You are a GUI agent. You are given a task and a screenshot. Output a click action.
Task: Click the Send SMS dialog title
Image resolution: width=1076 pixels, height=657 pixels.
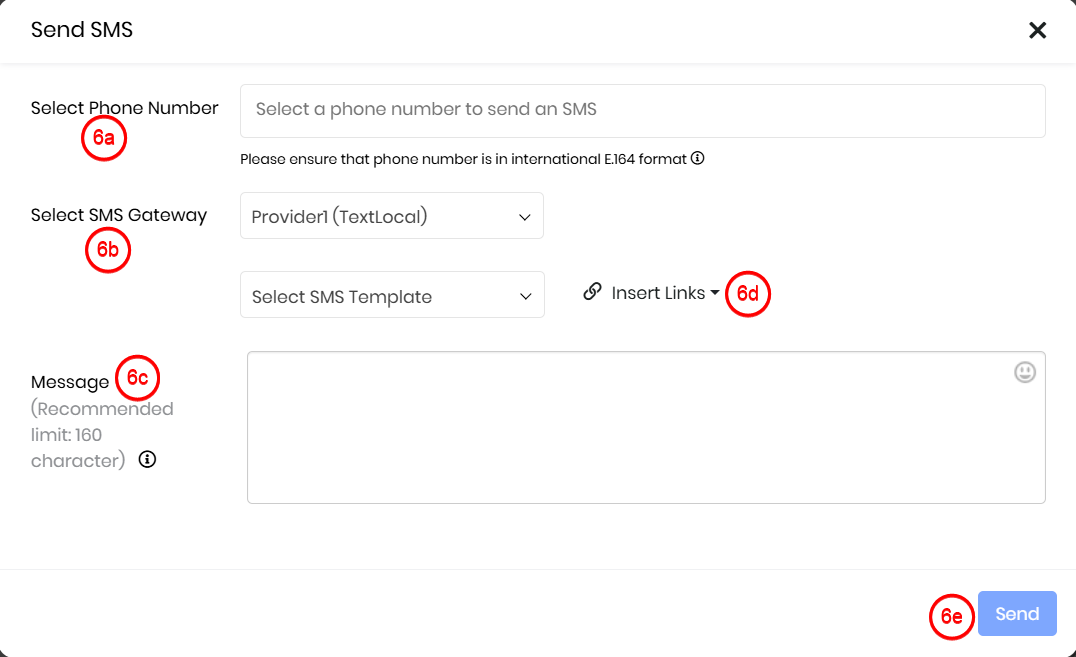(x=82, y=30)
